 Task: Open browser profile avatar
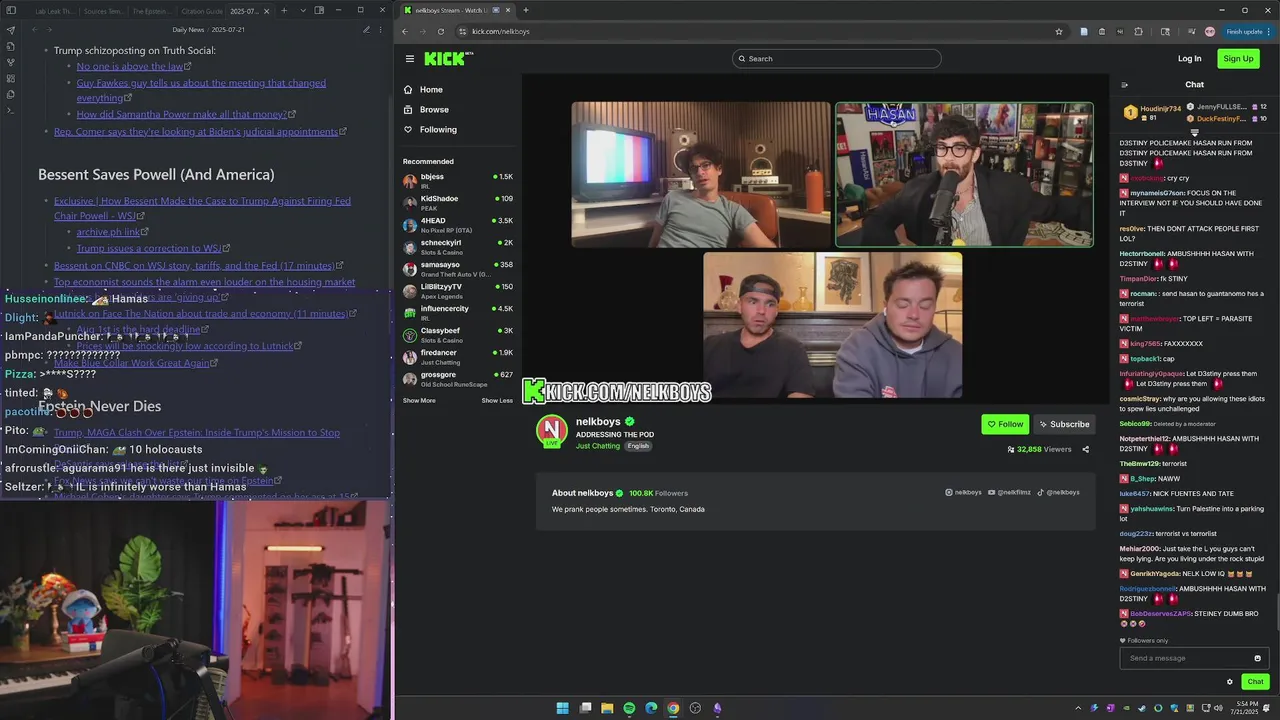[1210, 31]
